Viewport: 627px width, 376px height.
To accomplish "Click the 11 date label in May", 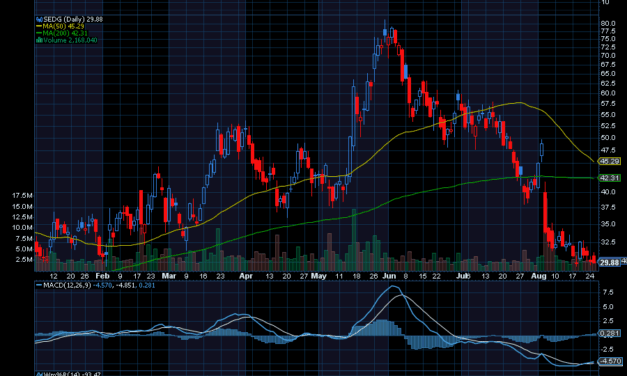I will pyautogui.click(x=339, y=276).
